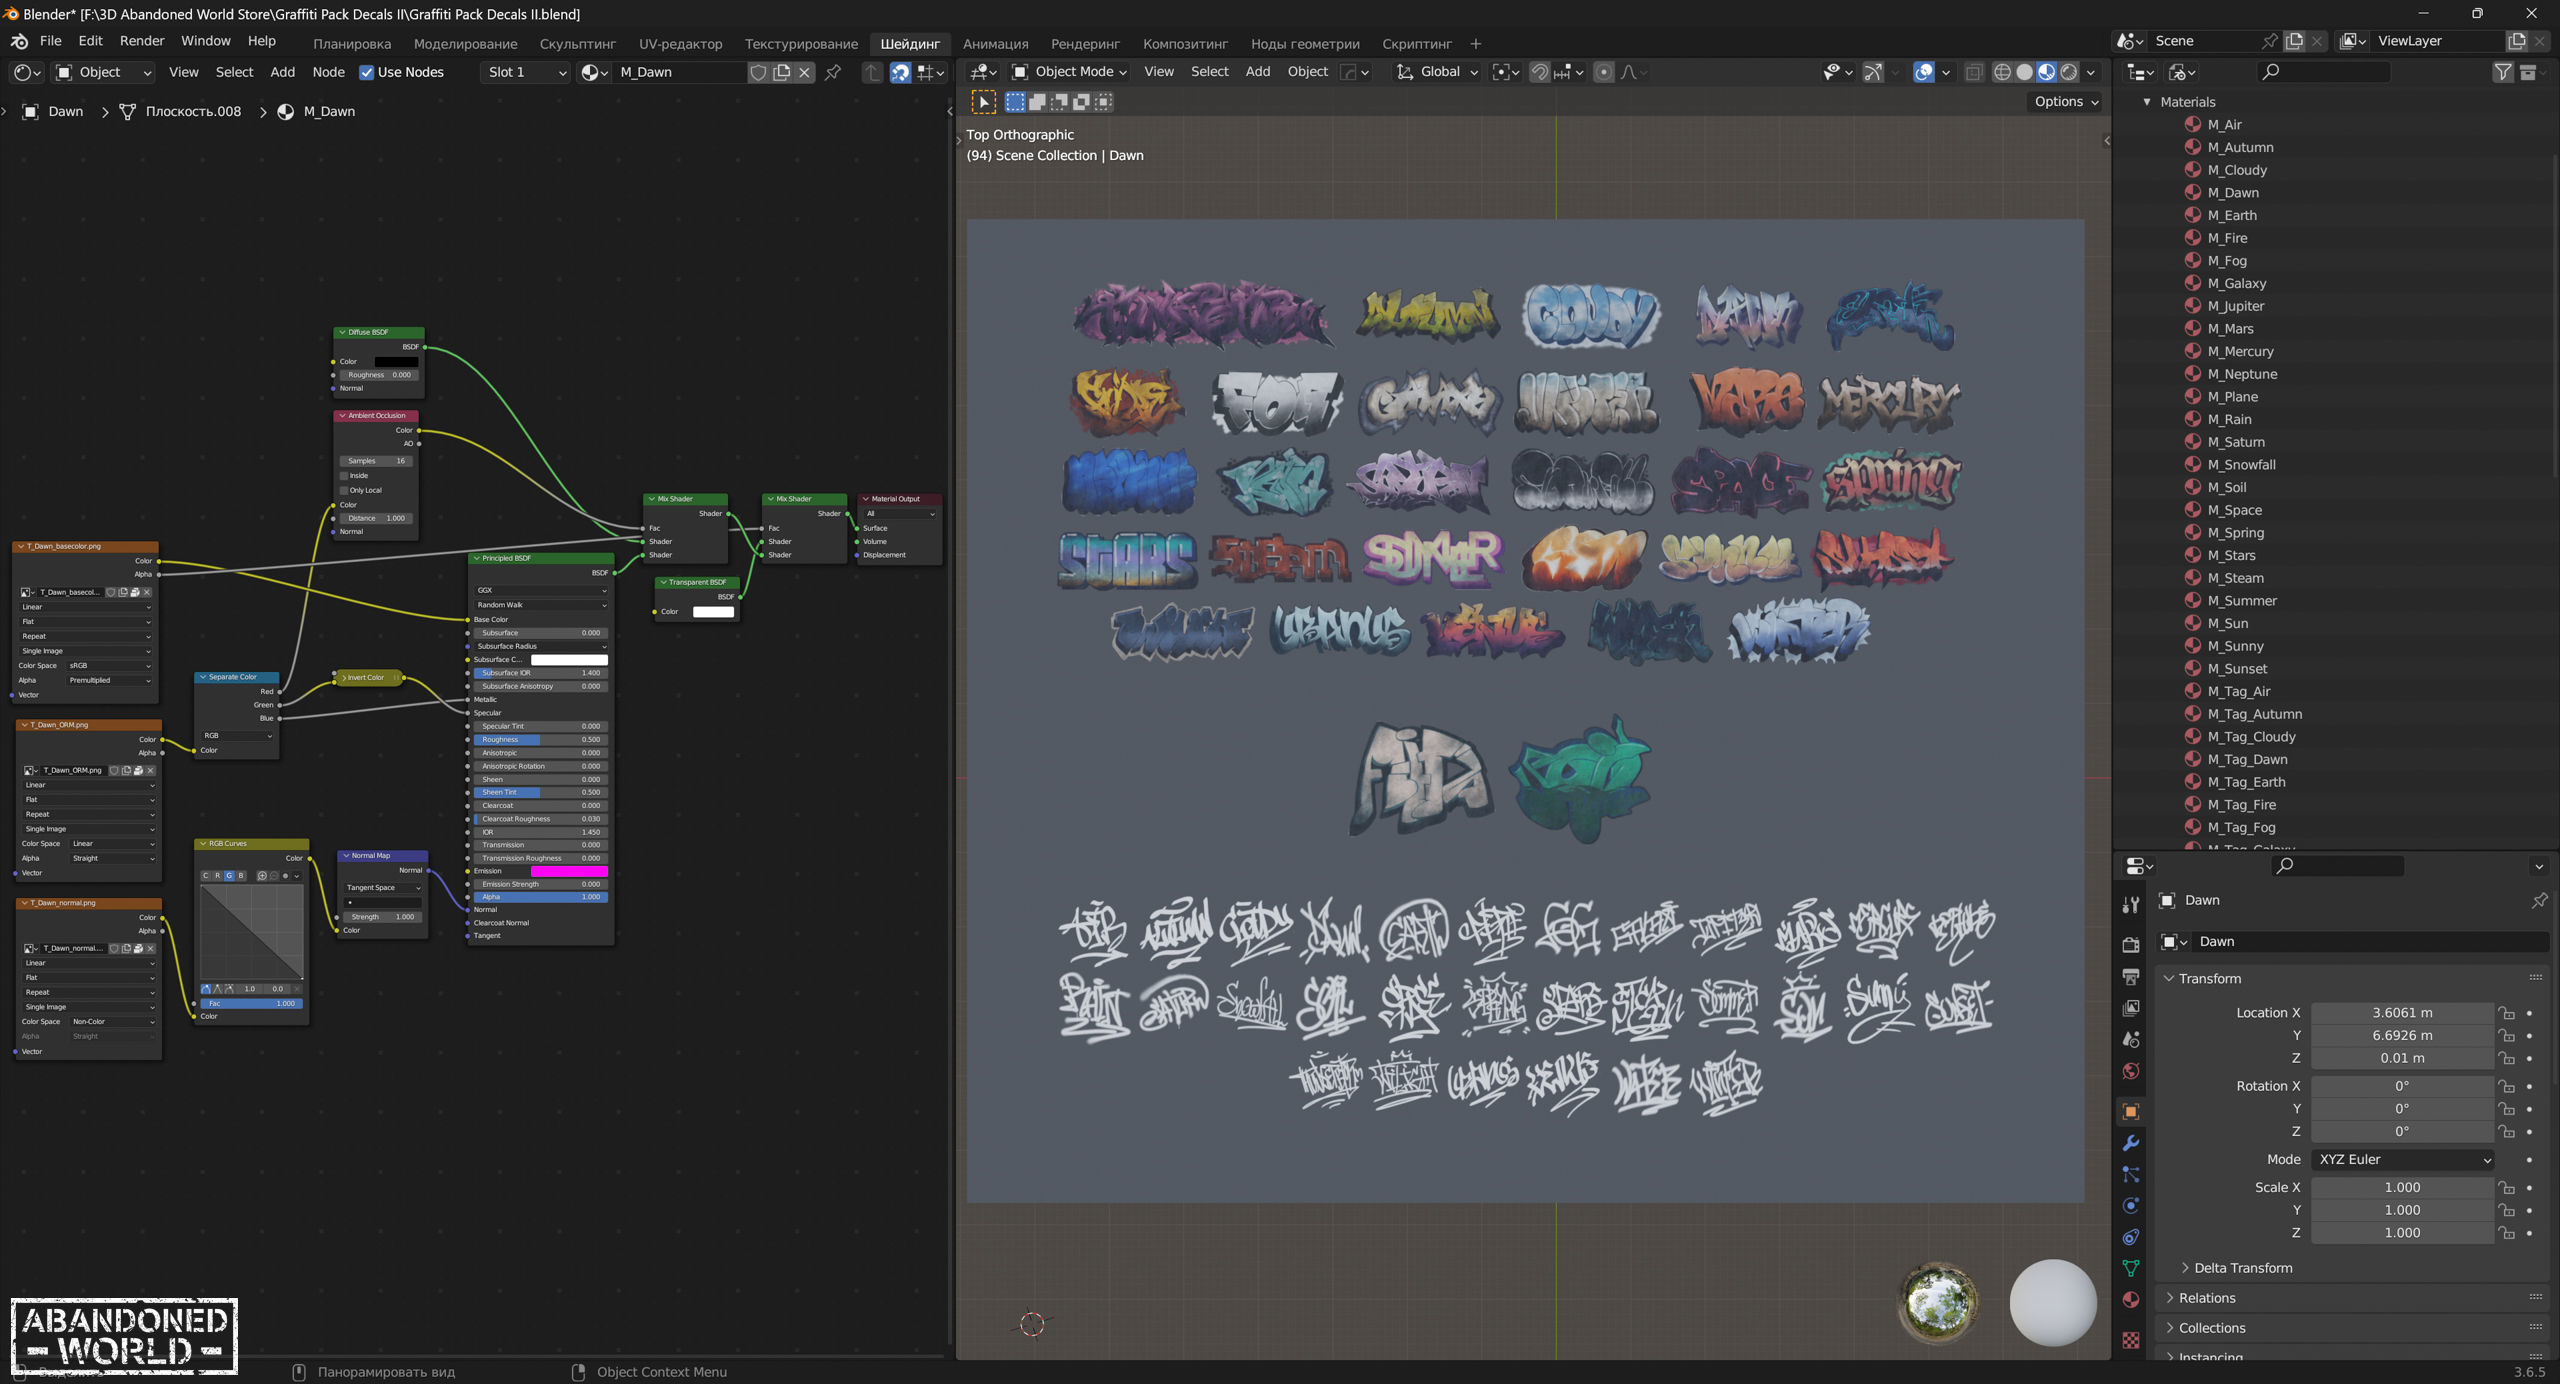Viewport: 2560px width, 1384px height.
Task: Open the World properties tab icon
Action: [x=2131, y=1071]
